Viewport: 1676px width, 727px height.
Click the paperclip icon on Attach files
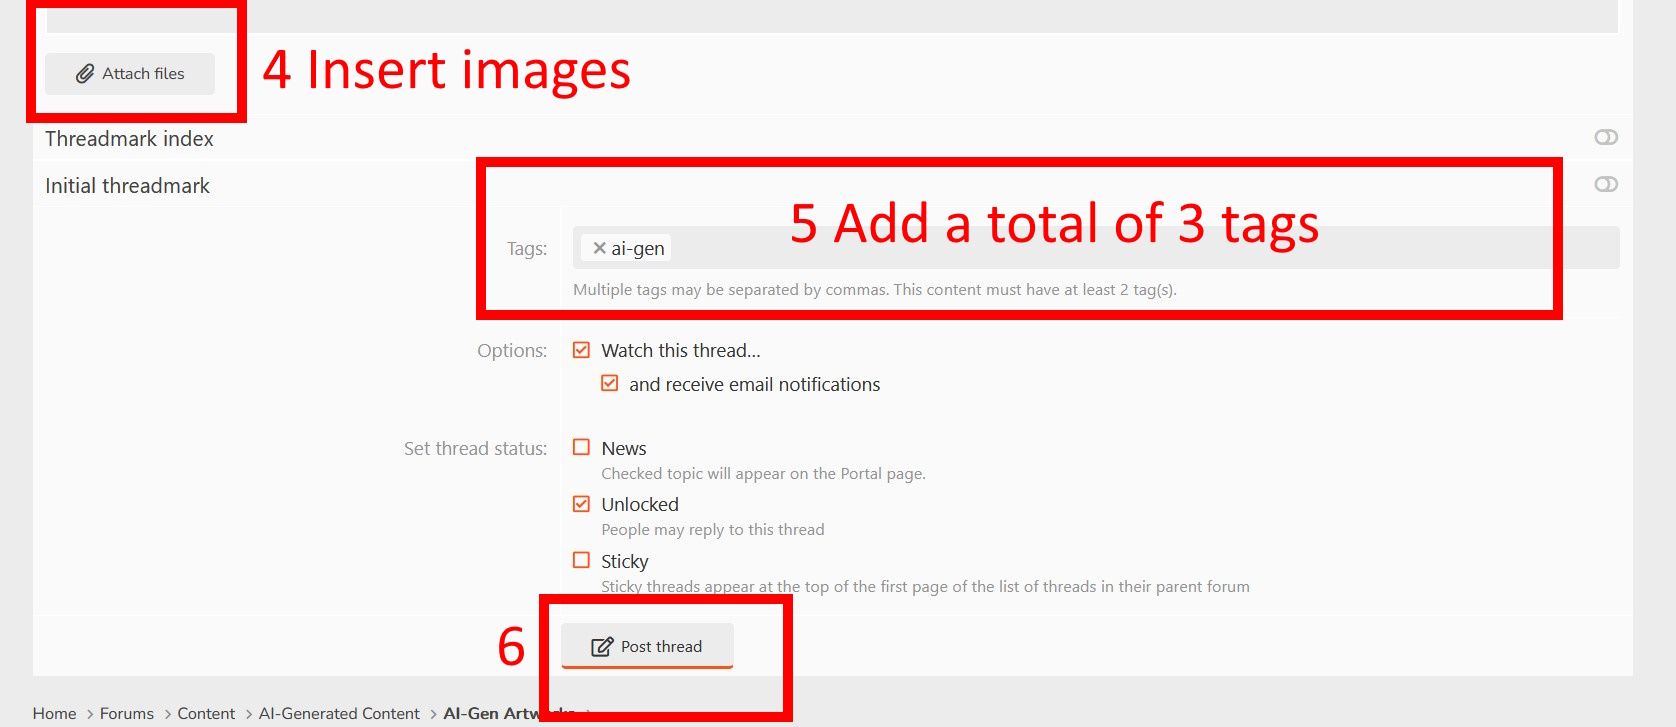coord(85,74)
